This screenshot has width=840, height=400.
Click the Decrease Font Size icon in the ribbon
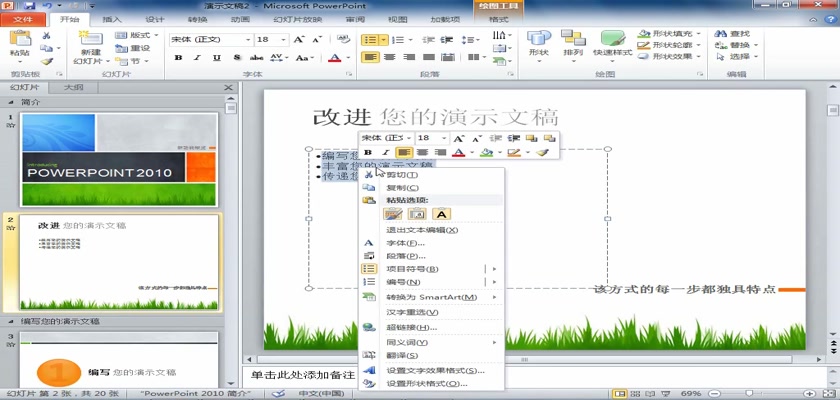pyautogui.click(x=317, y=40)
